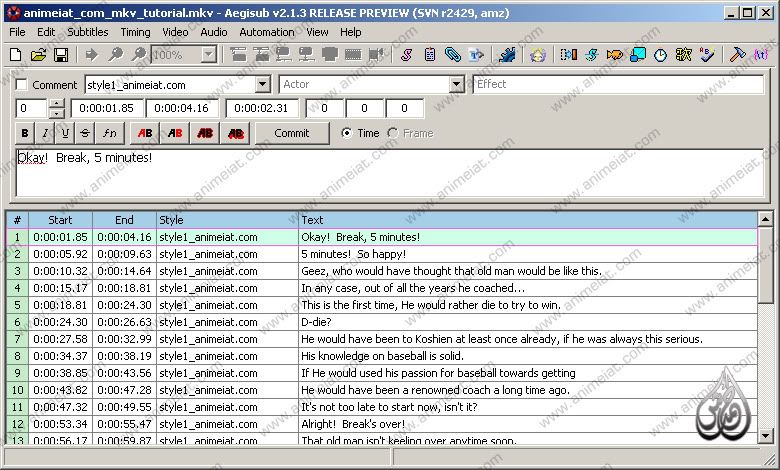The width and height of the screenshot is (780, 470).
Task: Click the Text column header
Action: [528, 220]
